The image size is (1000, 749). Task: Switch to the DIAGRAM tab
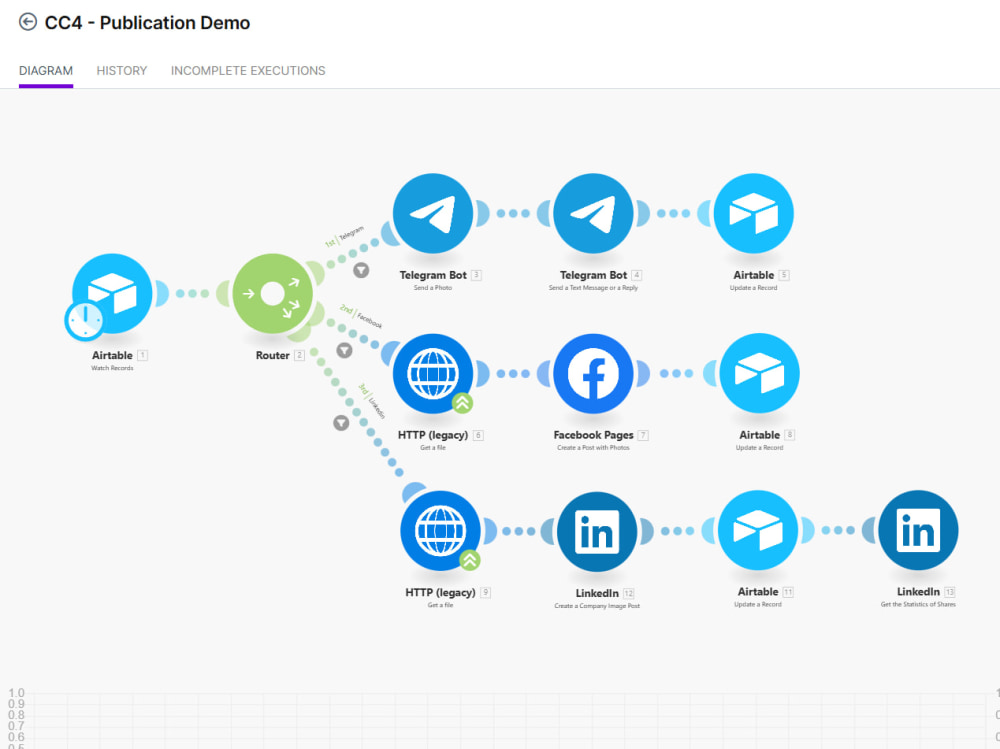[46, 71]
